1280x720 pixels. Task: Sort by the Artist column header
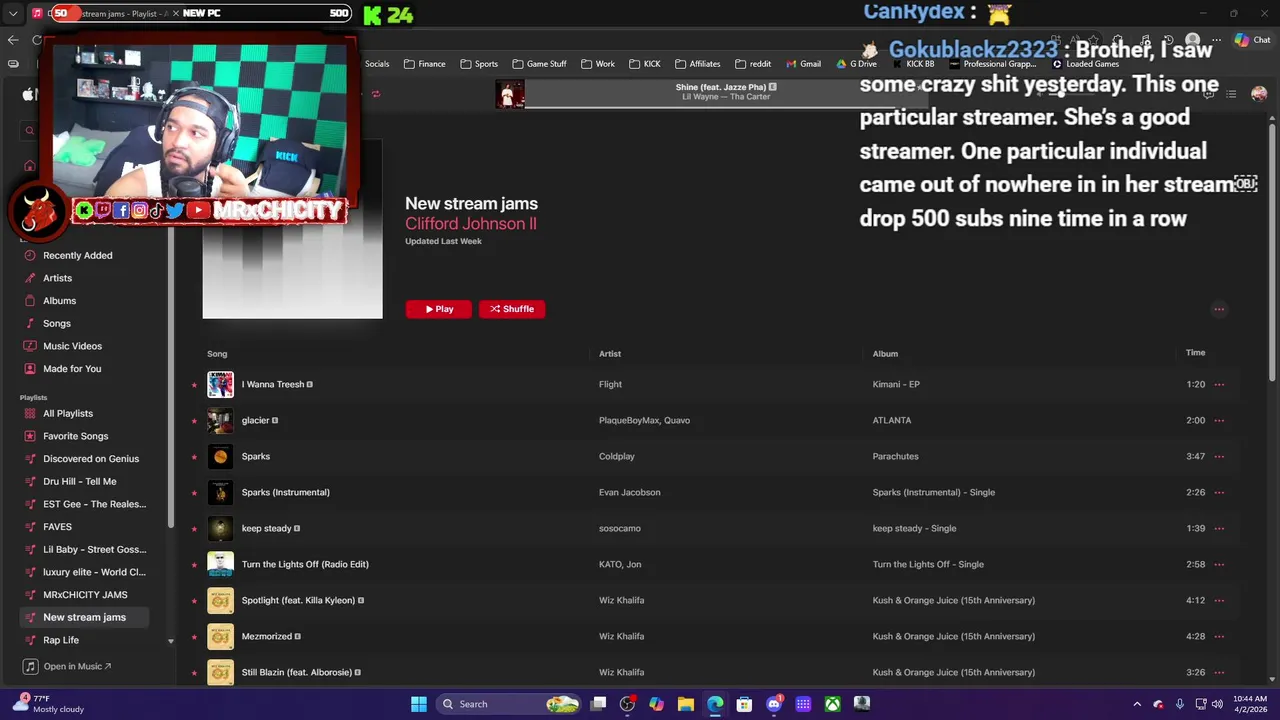(610, 354)
